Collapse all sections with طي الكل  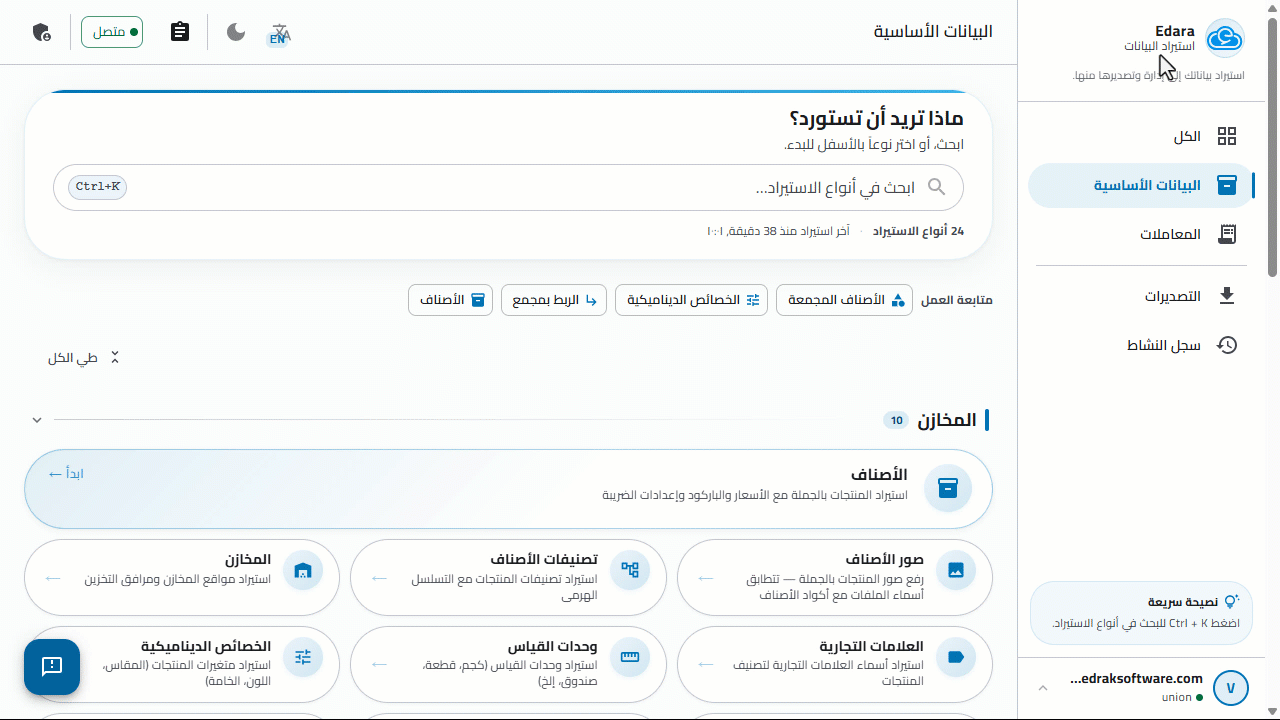pyautogui.click(x=84, y=358)
